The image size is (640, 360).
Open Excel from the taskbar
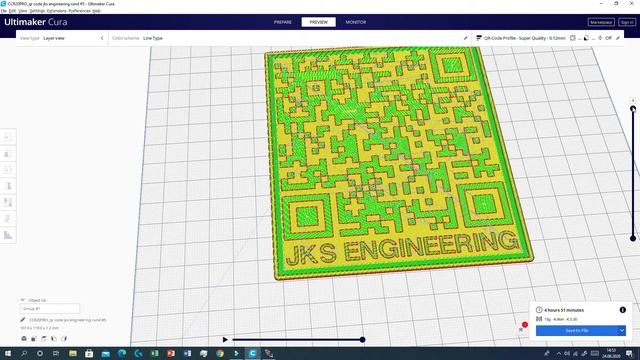(x=155, y=353)
